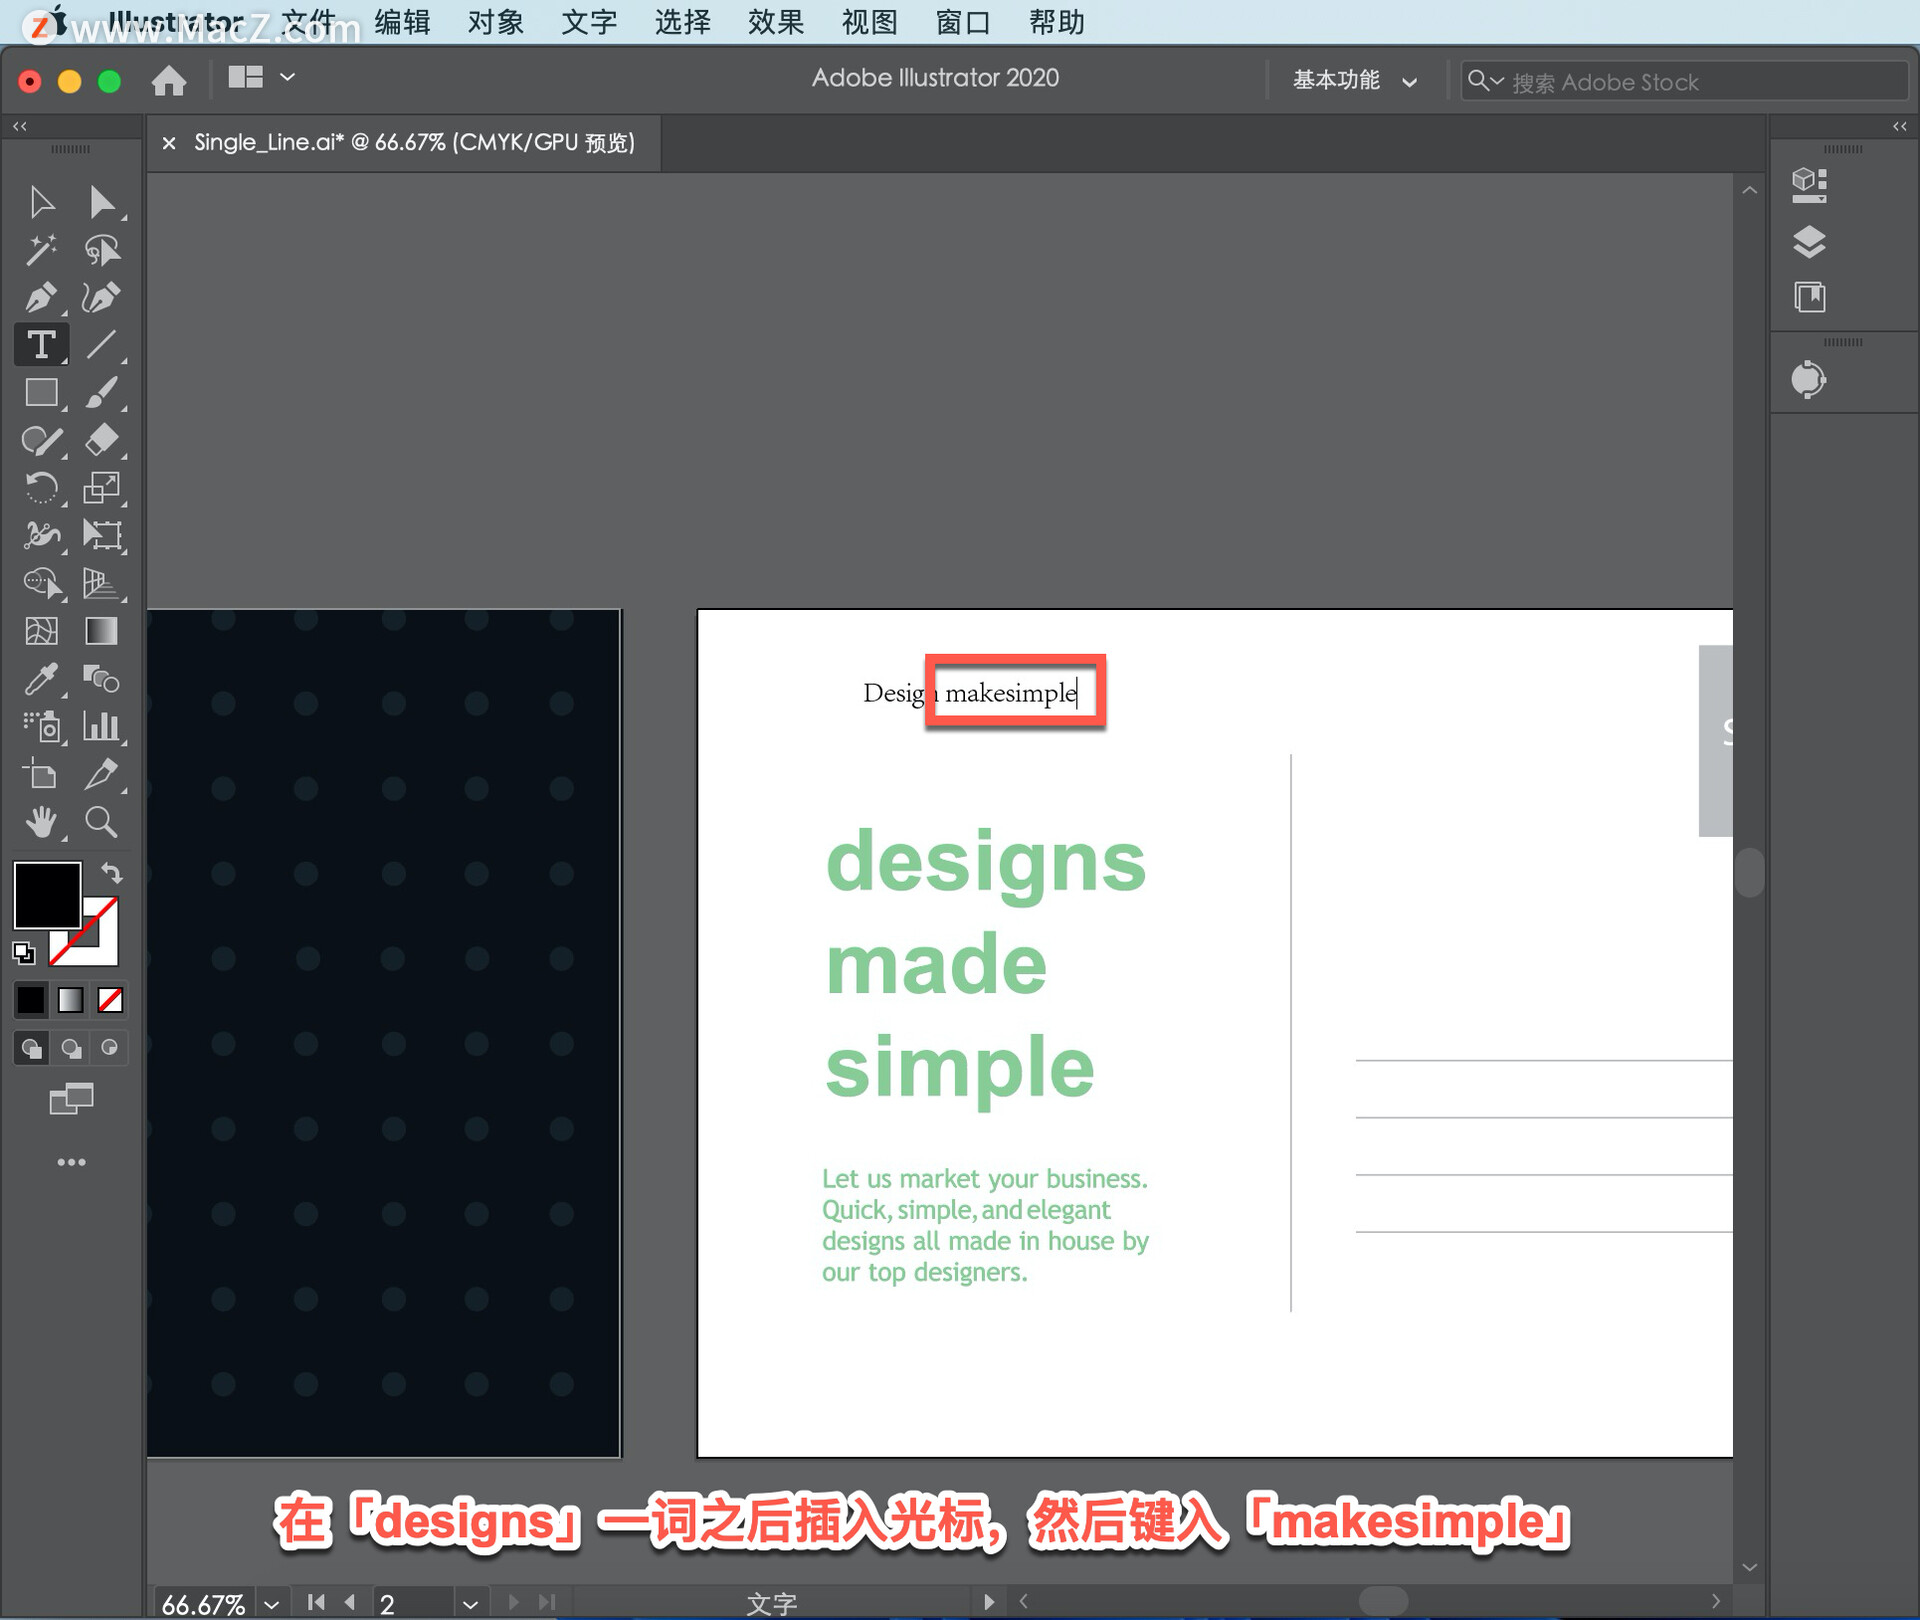The width and height of the screenshot is (1920, 1620).
Task: Select the Paintbrush tool
Action: [x=101, y=393]
